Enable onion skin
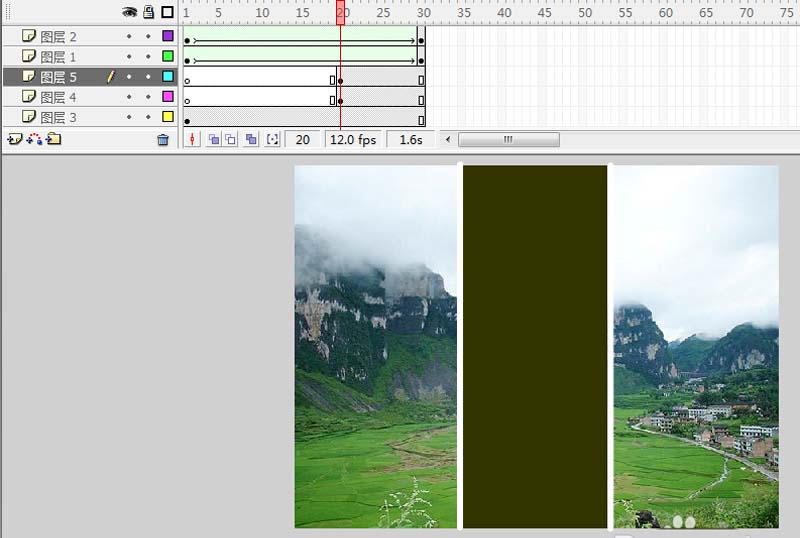This screenshot has height=538, width=800. pos(214,139)
